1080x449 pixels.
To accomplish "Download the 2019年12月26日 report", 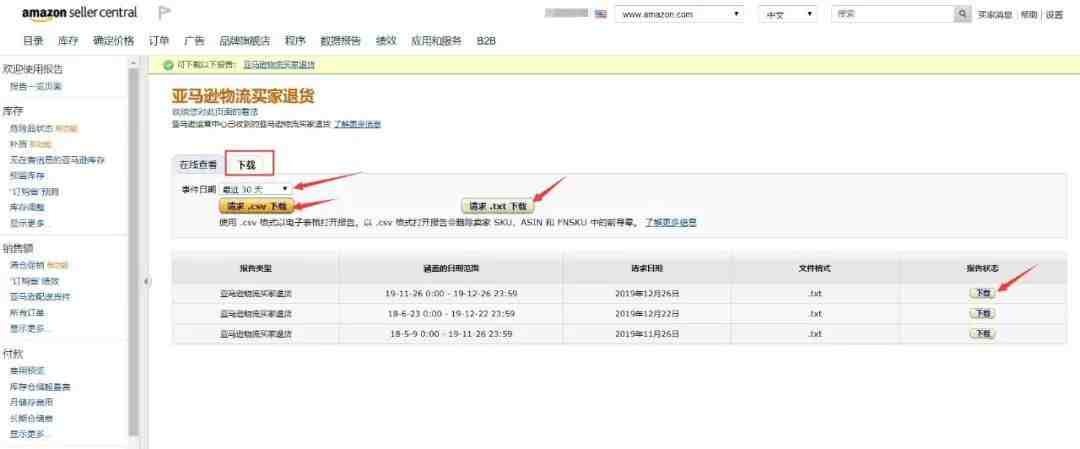I will click(982, 293).
